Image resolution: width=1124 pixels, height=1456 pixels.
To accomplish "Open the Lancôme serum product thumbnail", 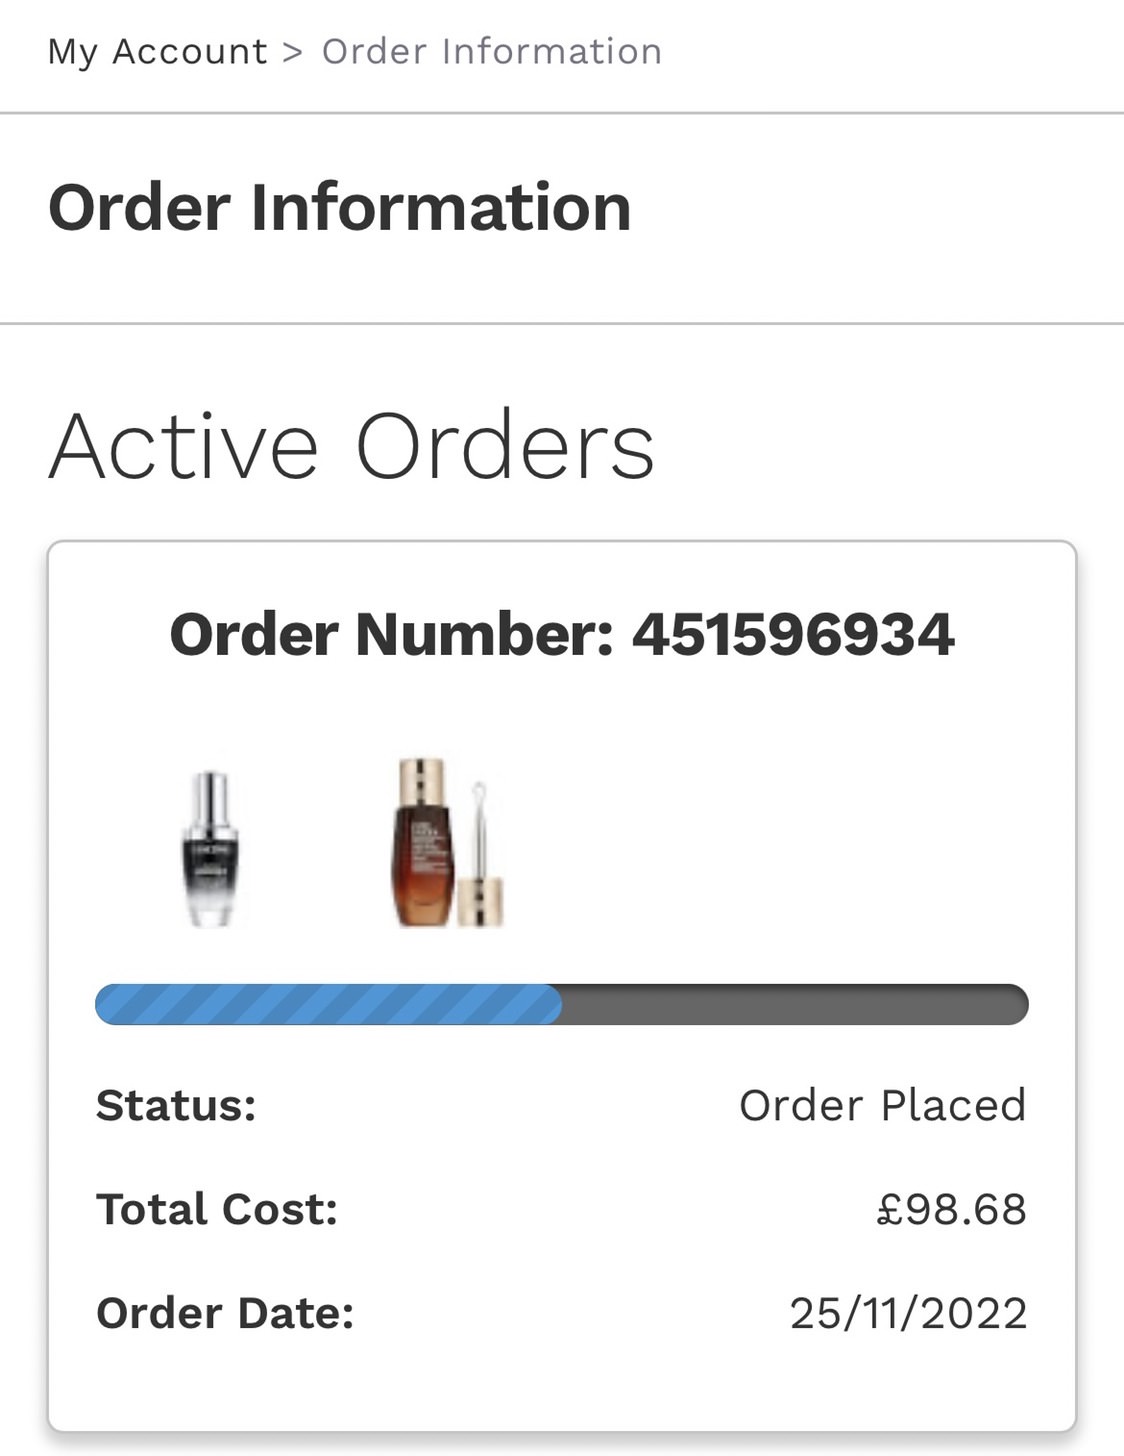I will coord(211,849).
